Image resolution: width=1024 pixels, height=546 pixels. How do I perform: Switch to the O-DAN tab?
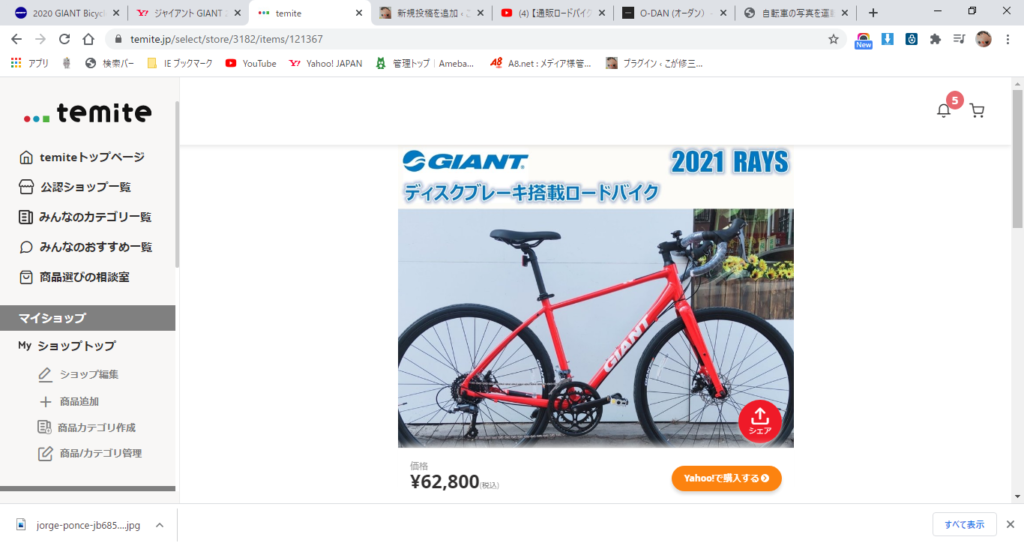tap(674, 13)
